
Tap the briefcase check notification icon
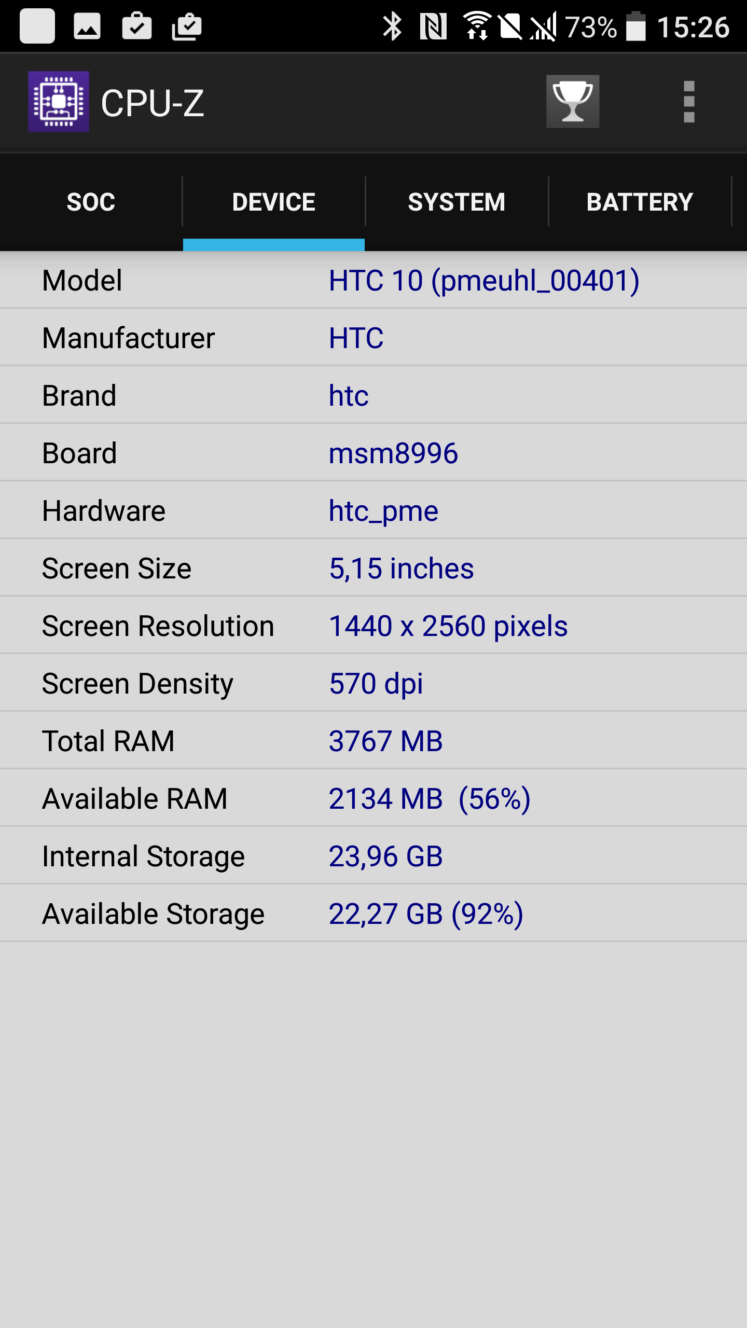[x=136, y=27]
